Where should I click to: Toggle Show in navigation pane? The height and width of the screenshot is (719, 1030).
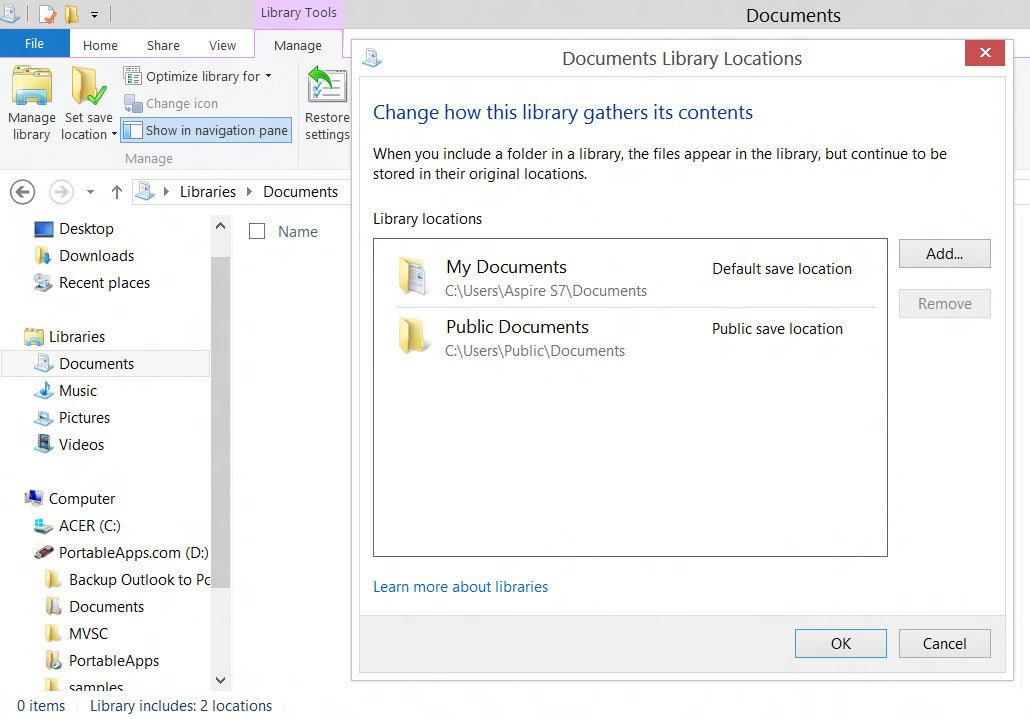206,130
